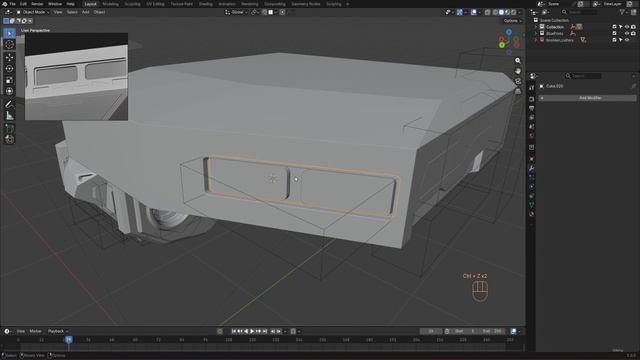Hide the Collection row eye icon

pos(627,27)
